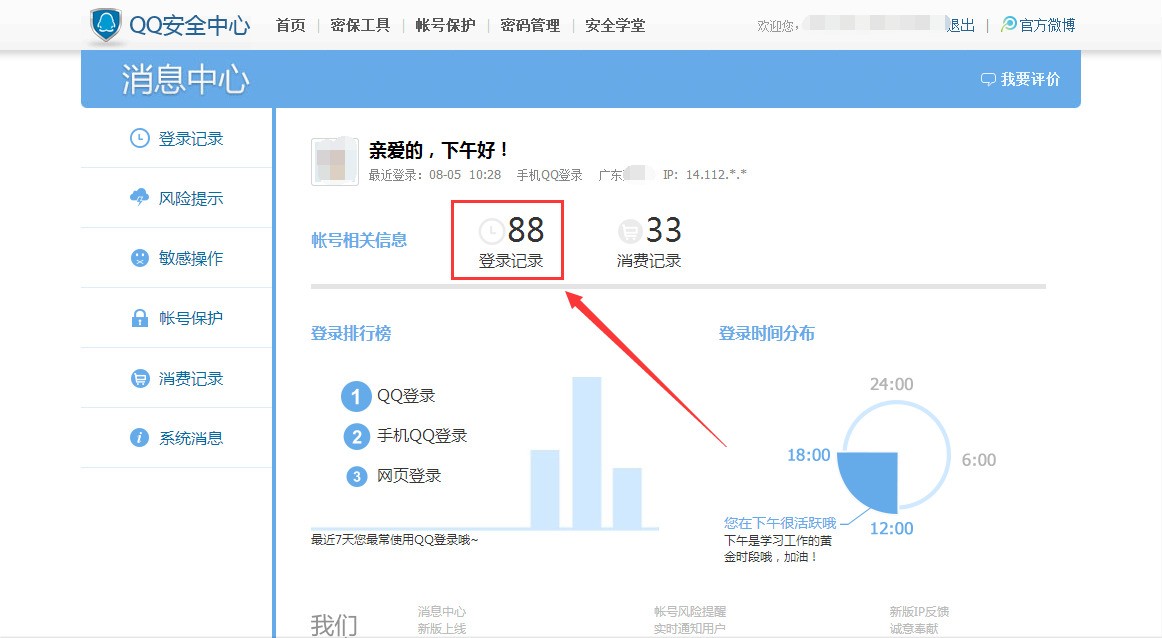Viewport: 1162px width, 638px height.
Task: Click the blurred user avatar thumbnail
Action: click(335, 162)
